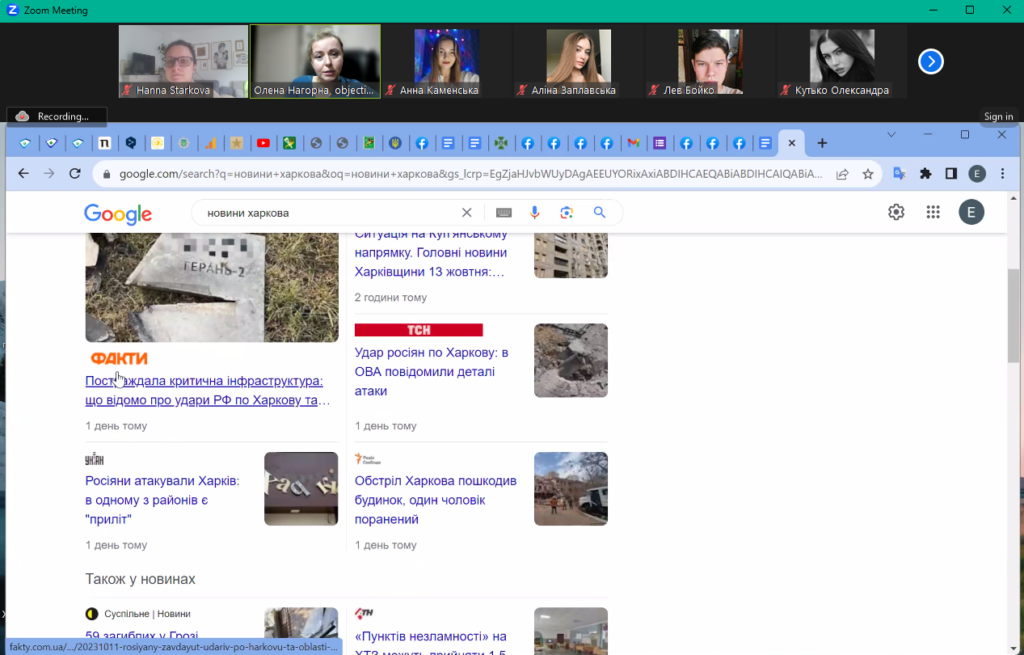Submit search with the magnifier icon
This screenshot has width=1024, height=655.
coord(599,213)
